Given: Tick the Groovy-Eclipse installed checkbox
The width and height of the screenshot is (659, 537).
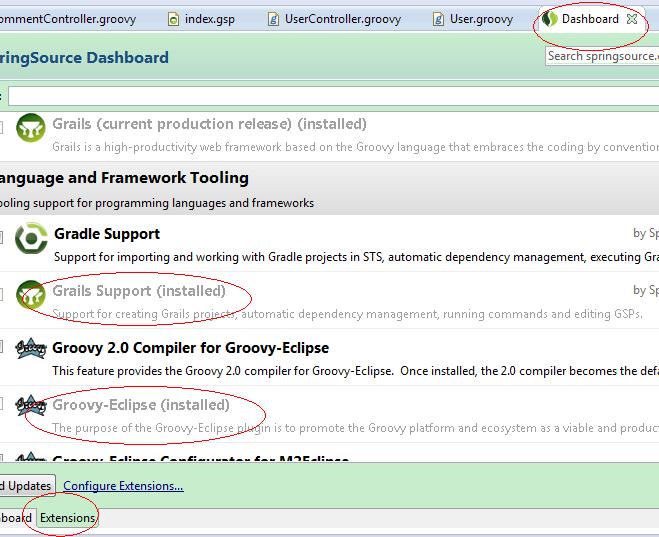Looking at the screenshot, I should pos(1,404).
